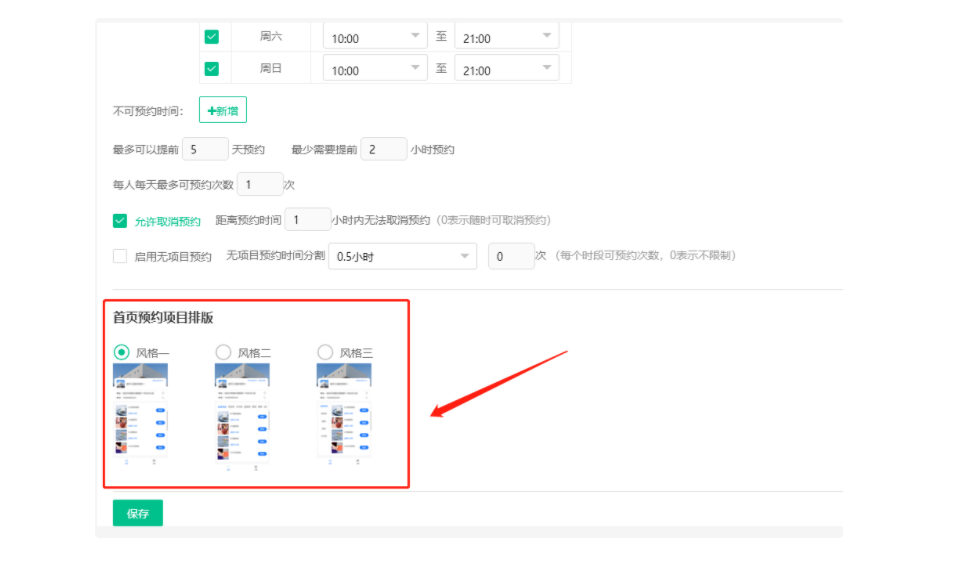Click the max advance days field
964x575 pixels.
205,150
